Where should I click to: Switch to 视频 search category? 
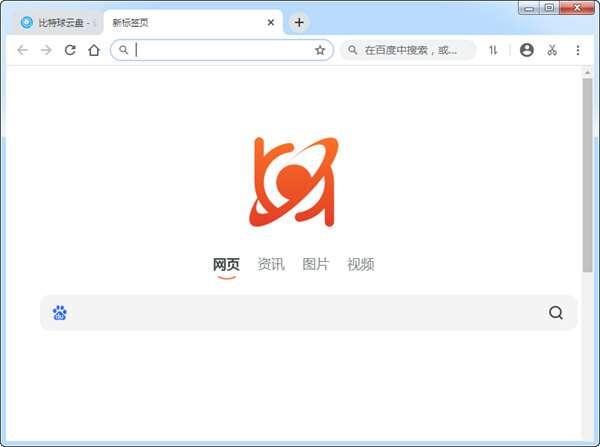[361, 265]
